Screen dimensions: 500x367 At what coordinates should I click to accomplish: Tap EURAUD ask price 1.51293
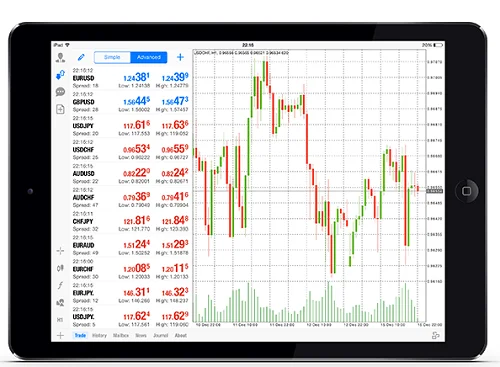[x=175, y=244]
